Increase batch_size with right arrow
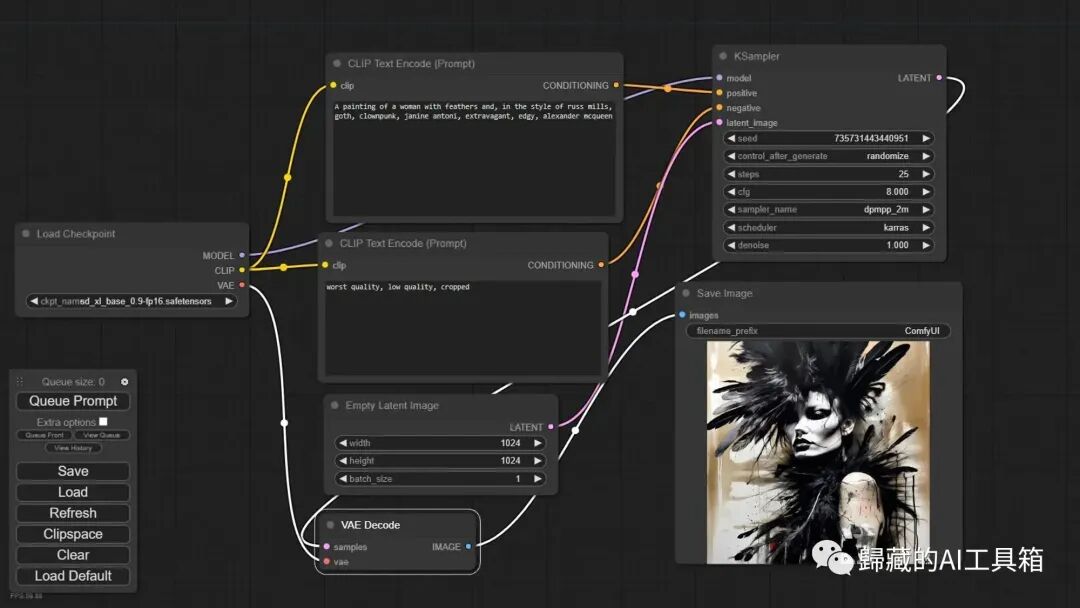 click(x=538, y=479)
